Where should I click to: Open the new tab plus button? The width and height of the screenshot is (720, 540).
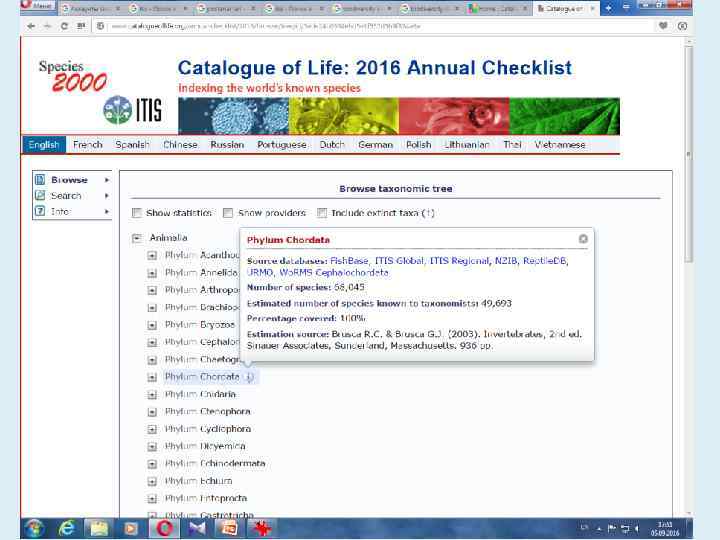coord(608,8)
